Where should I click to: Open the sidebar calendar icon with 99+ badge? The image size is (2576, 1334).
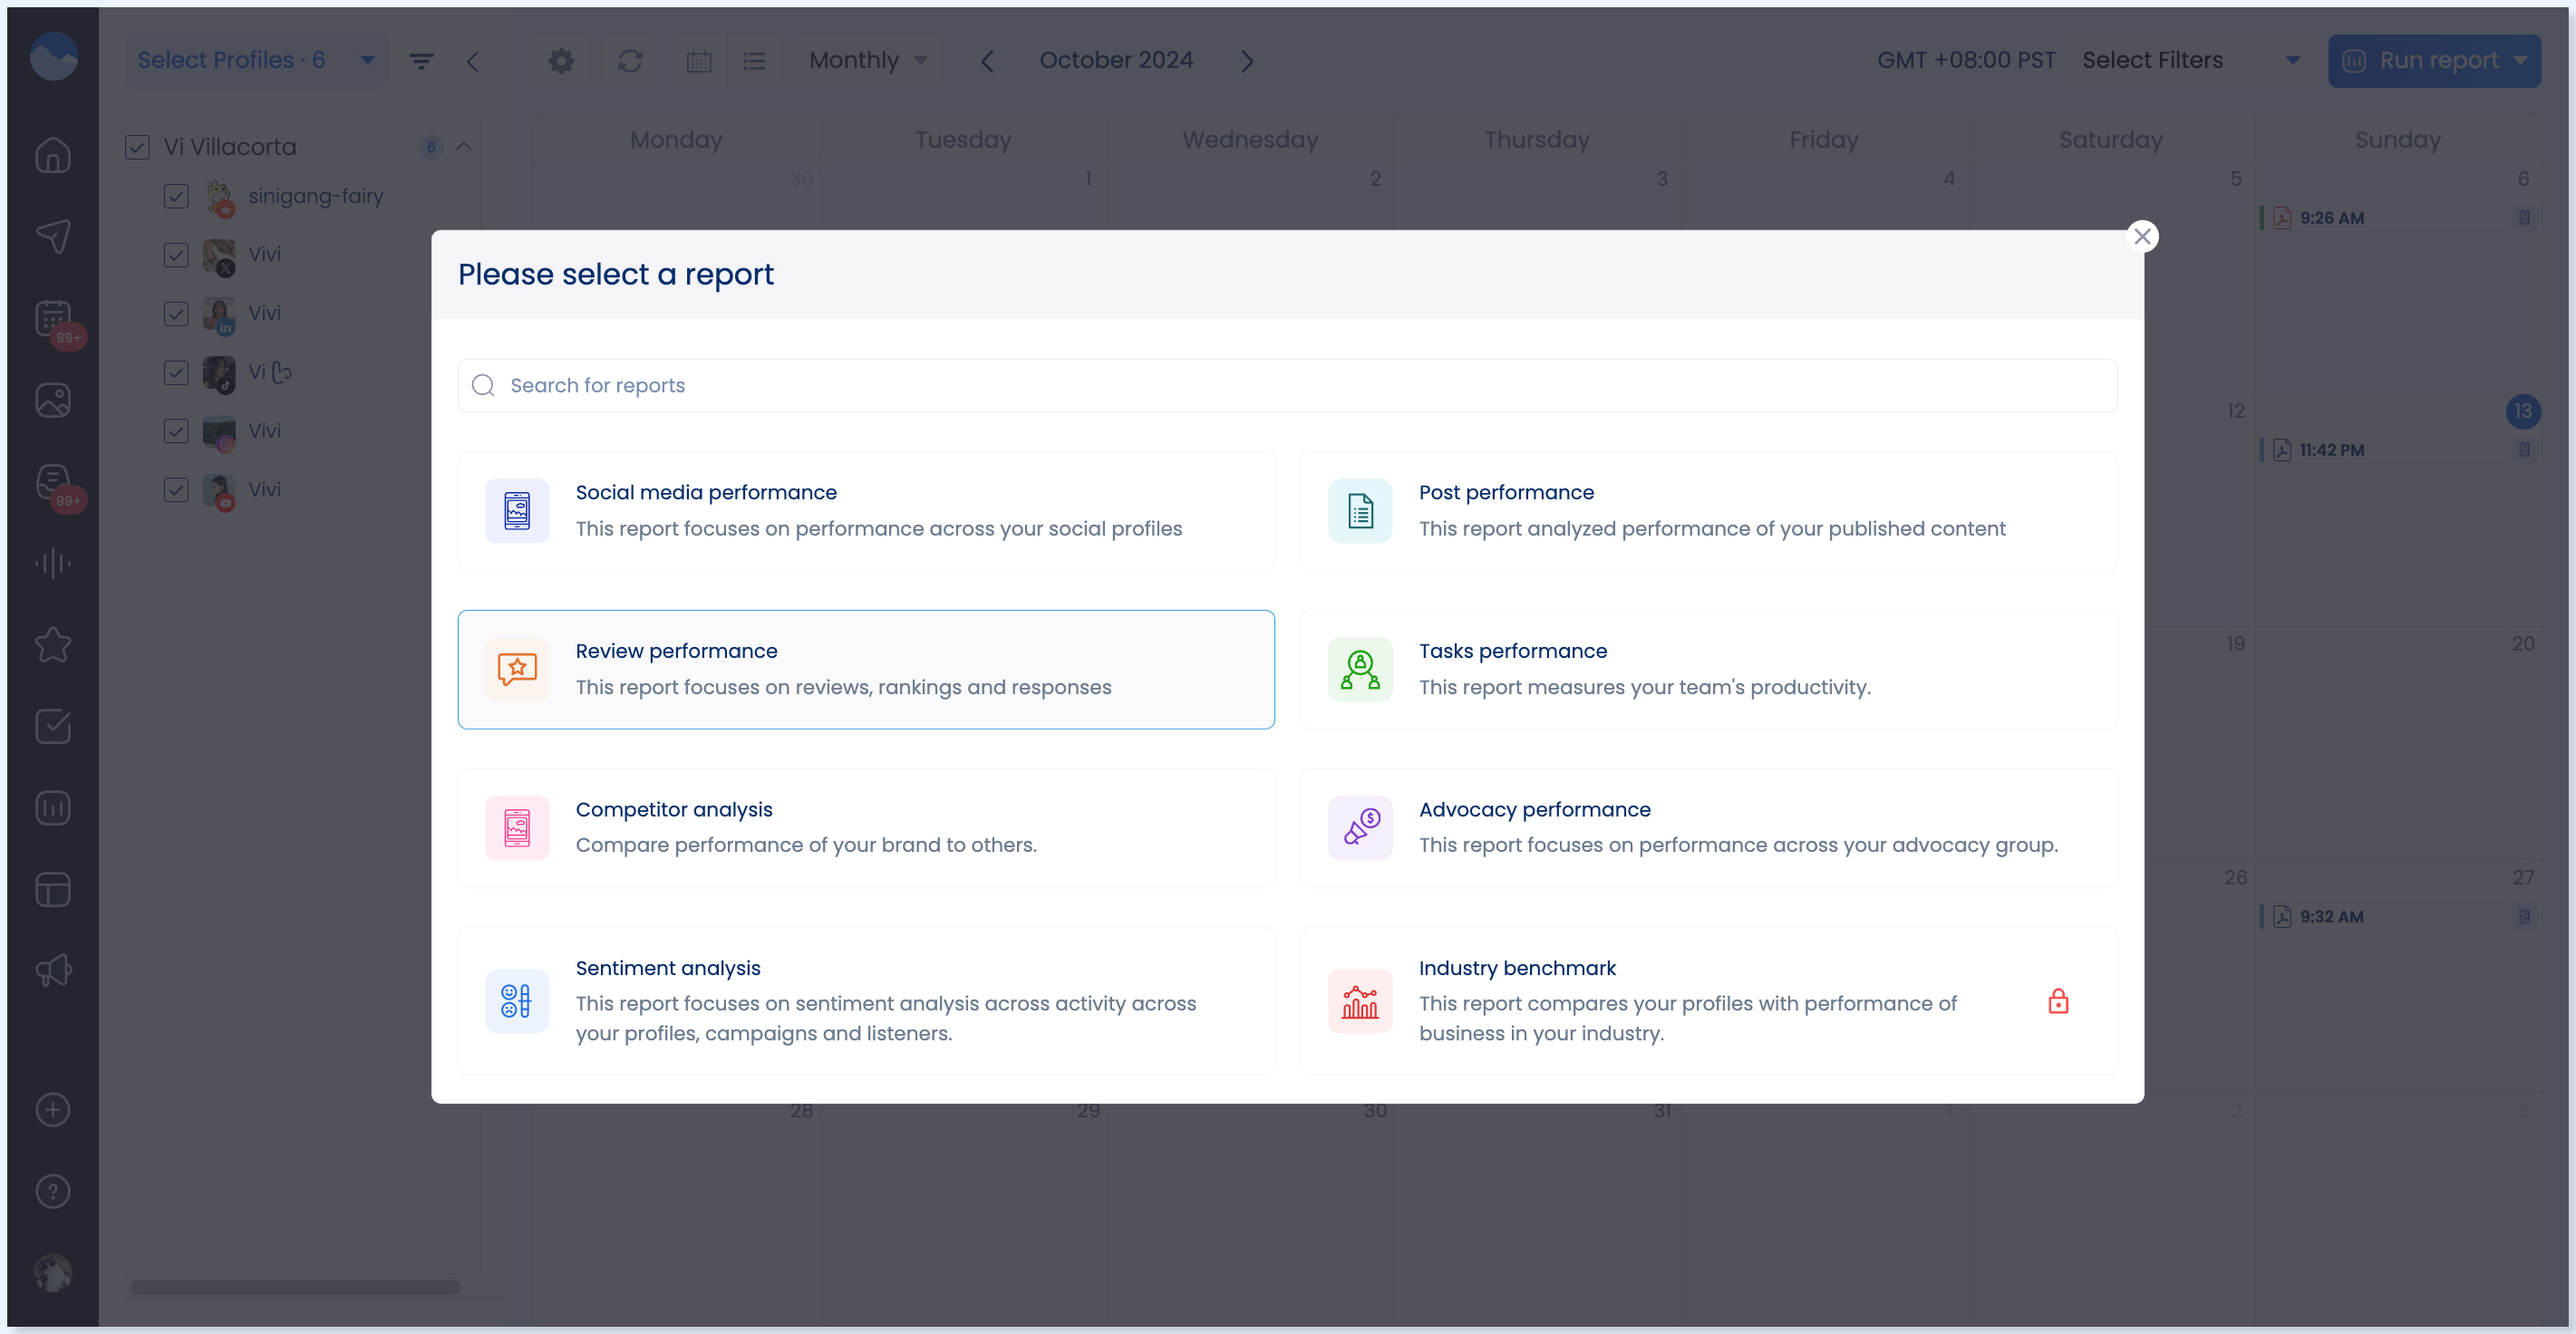(53, 319)
